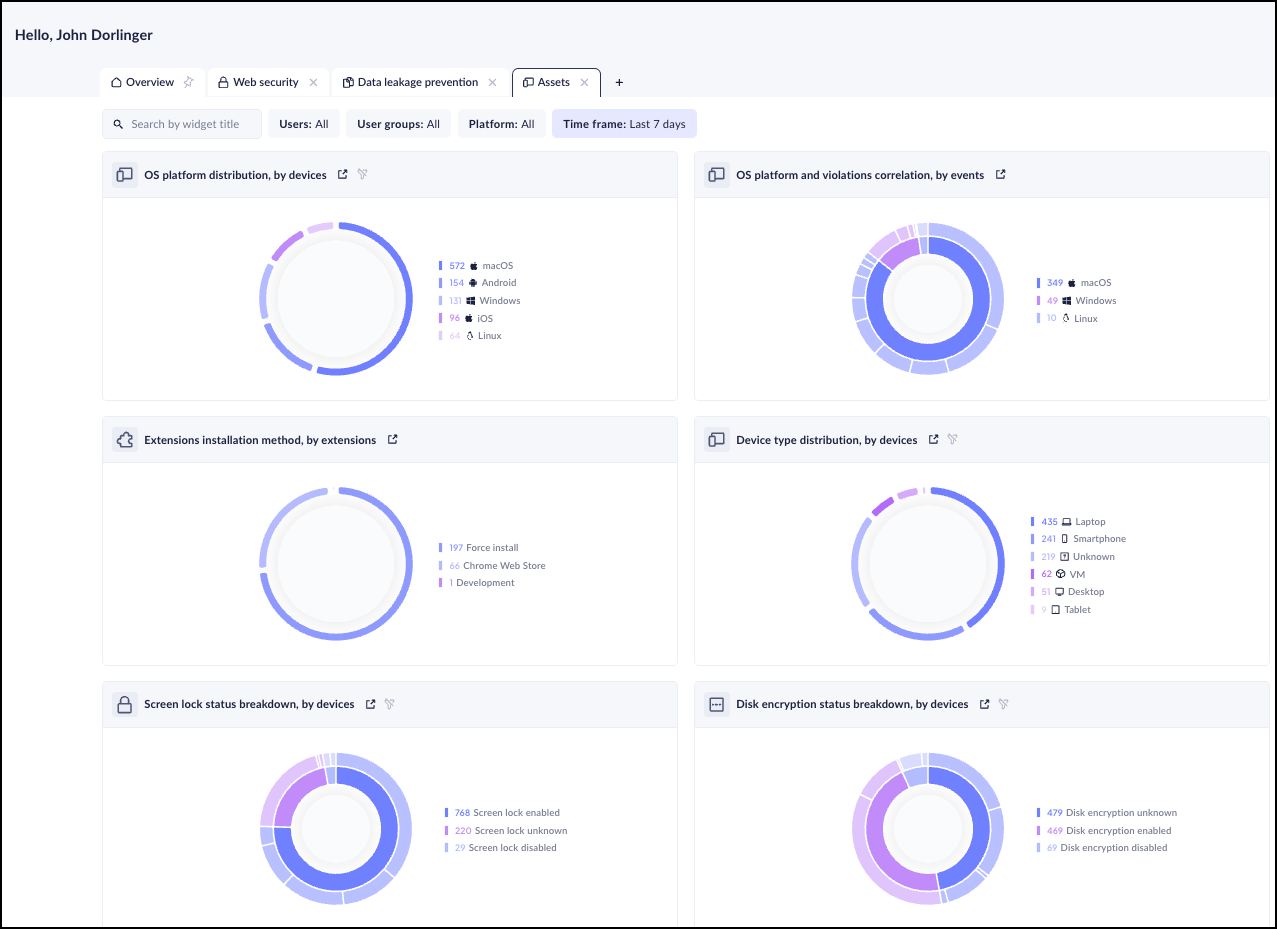Open Screen lock status breakdown external link
The height and width of the screenshot is (929, 1277).
pyautogui.click(x=371, y=704)
